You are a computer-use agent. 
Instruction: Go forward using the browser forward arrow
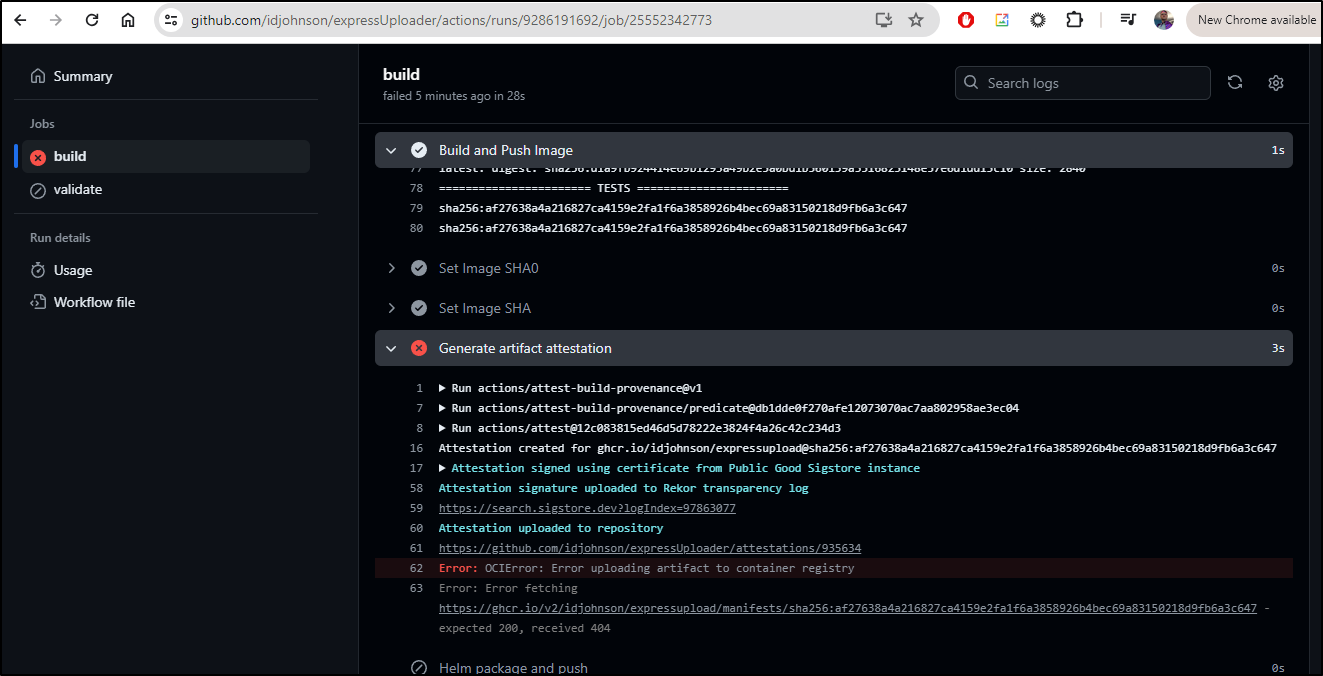point(56,20)
